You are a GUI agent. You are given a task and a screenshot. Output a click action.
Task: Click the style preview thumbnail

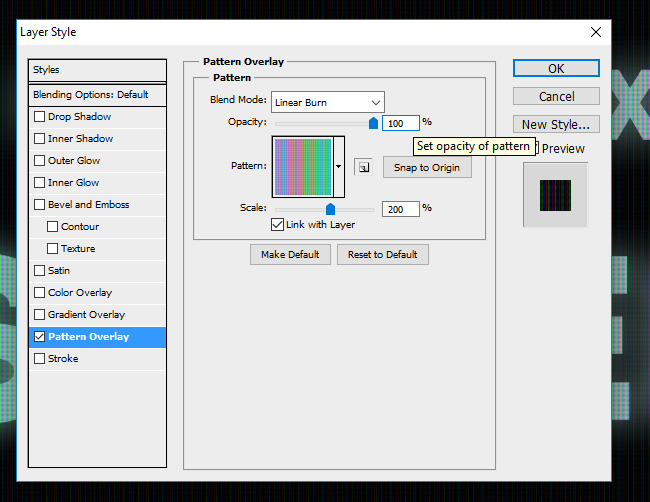(555, 195)
